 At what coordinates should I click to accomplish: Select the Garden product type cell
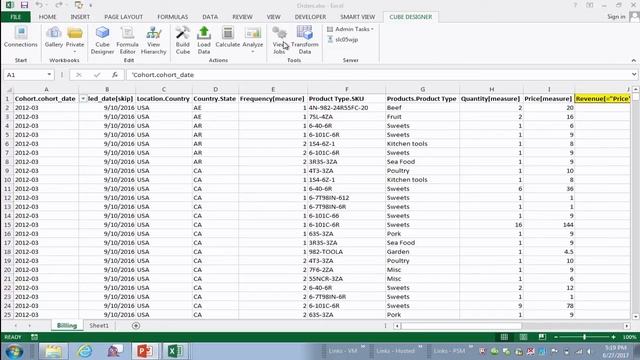point(422,252)
